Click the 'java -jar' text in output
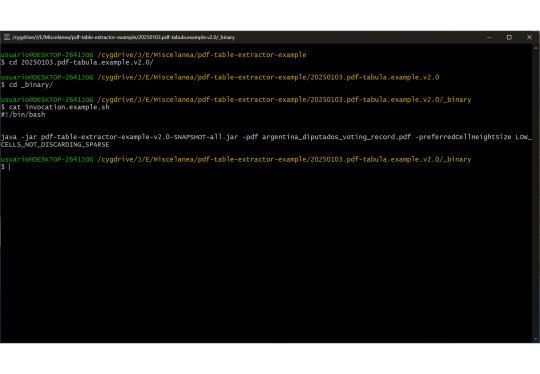The image size is (540, 374). 19,137
